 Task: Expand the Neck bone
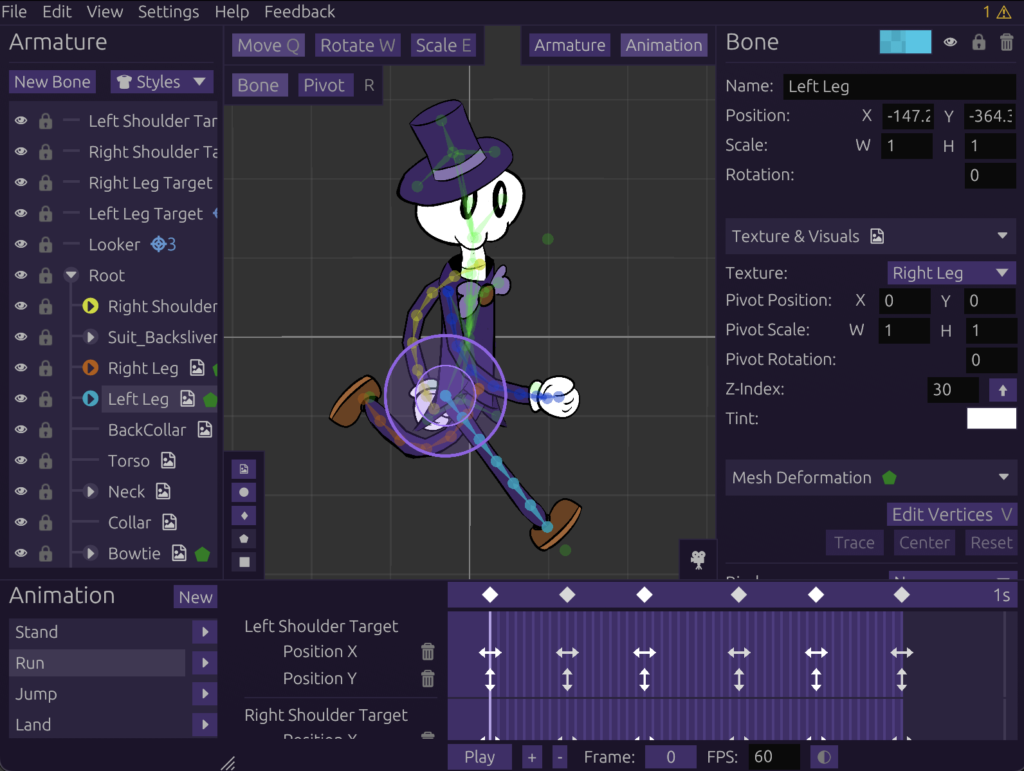[x=91, y=491]
